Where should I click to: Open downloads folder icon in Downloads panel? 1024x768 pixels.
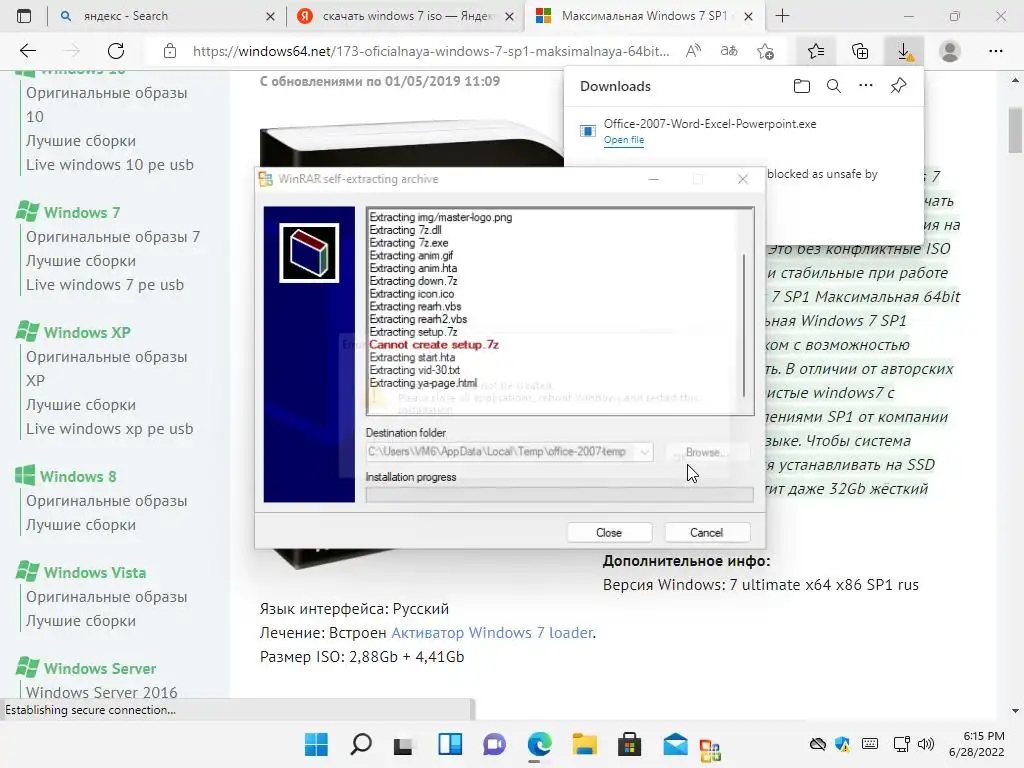click(x=802, y=86)
